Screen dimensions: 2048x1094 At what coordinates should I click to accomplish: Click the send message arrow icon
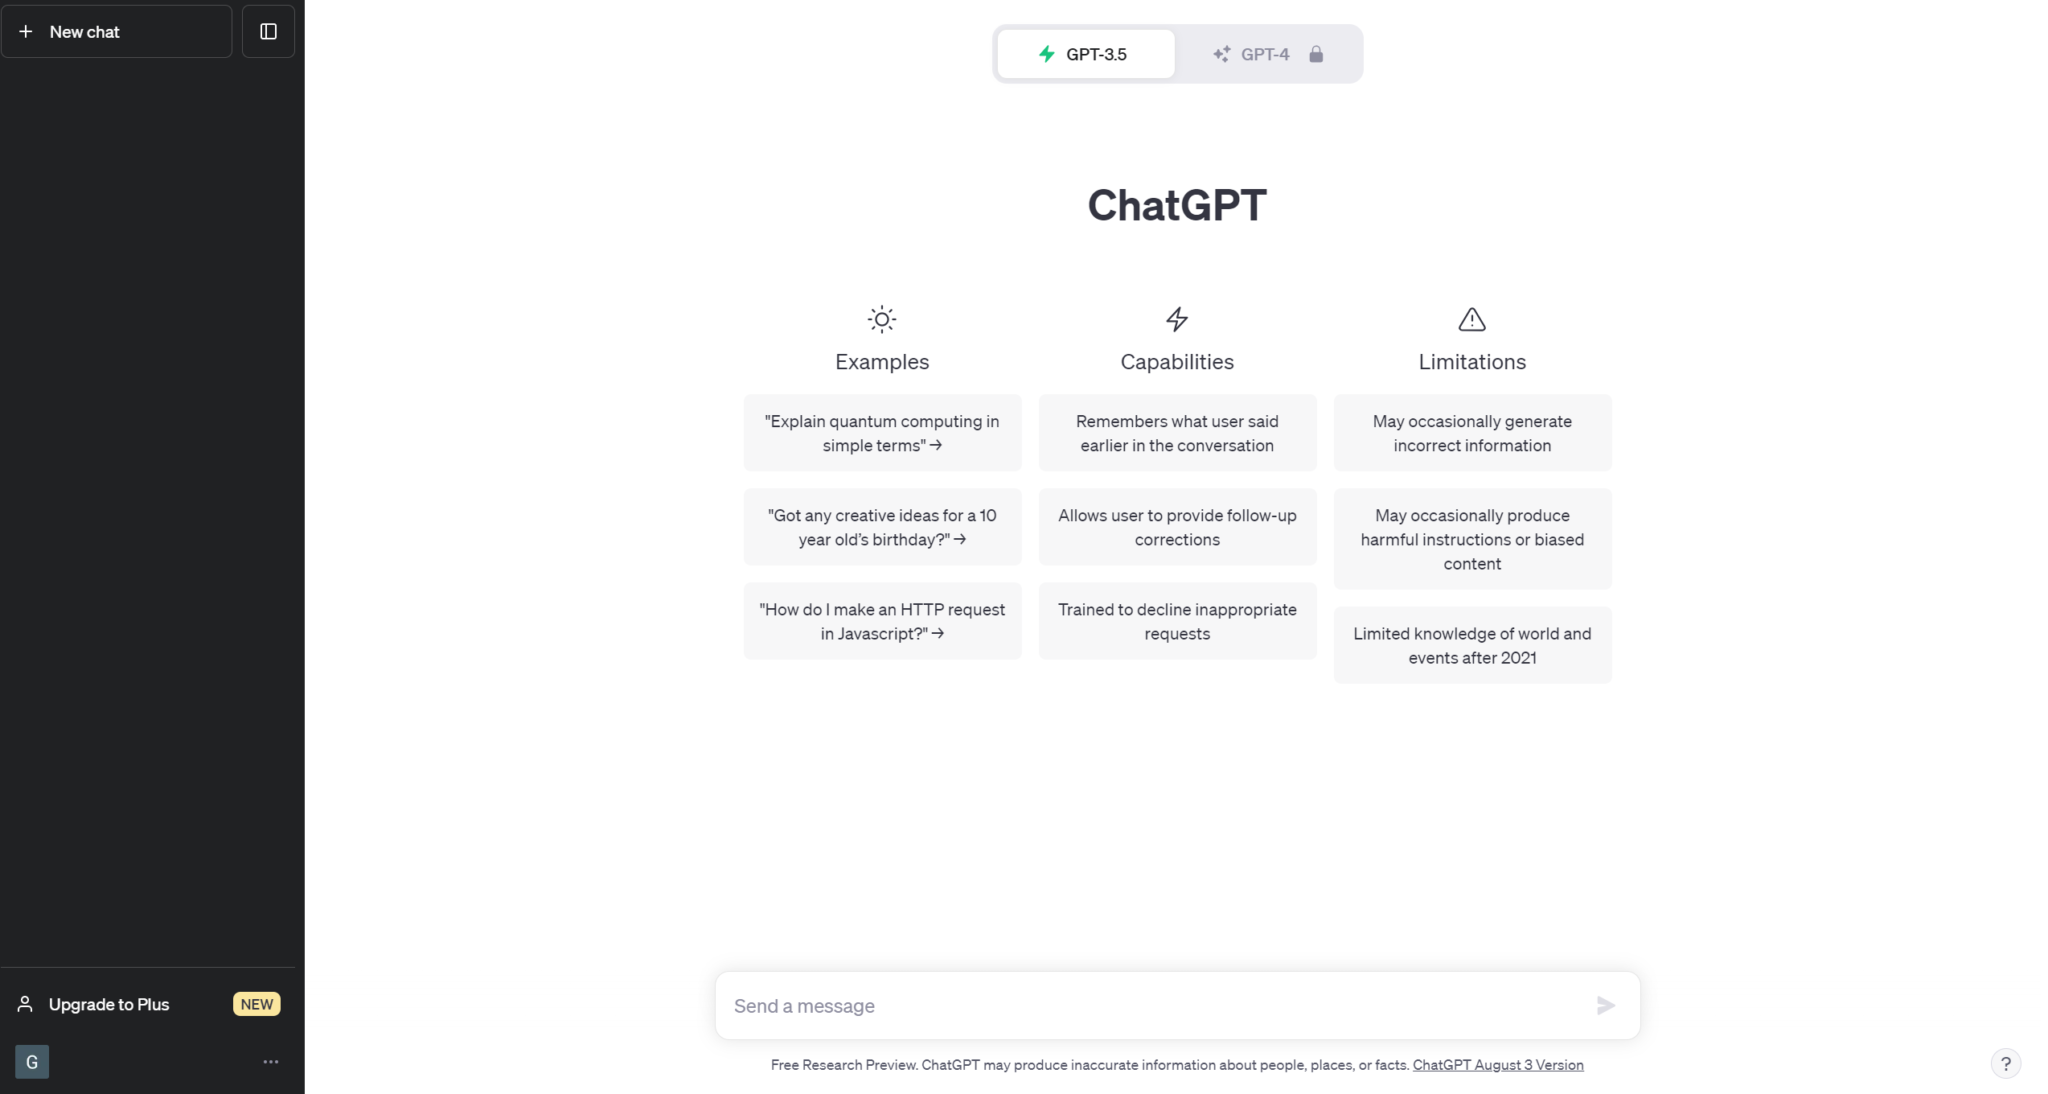pos(1605,1005)
